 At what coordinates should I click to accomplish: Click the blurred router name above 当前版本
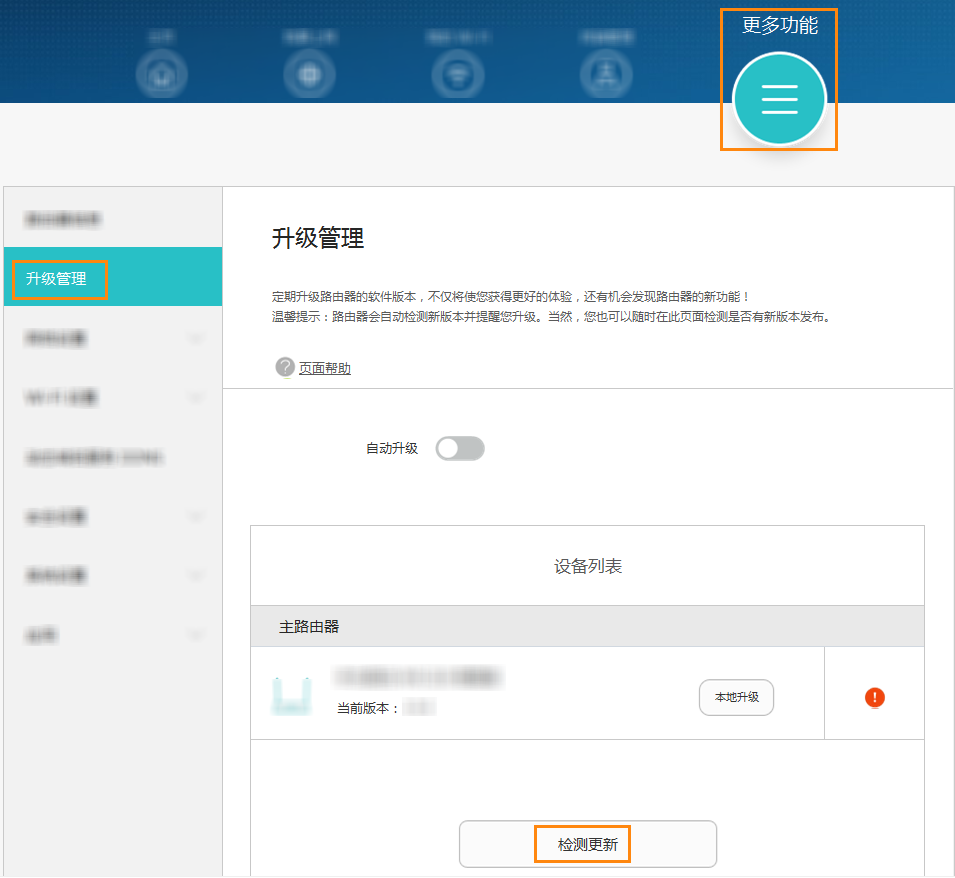(x=418, y=678)
